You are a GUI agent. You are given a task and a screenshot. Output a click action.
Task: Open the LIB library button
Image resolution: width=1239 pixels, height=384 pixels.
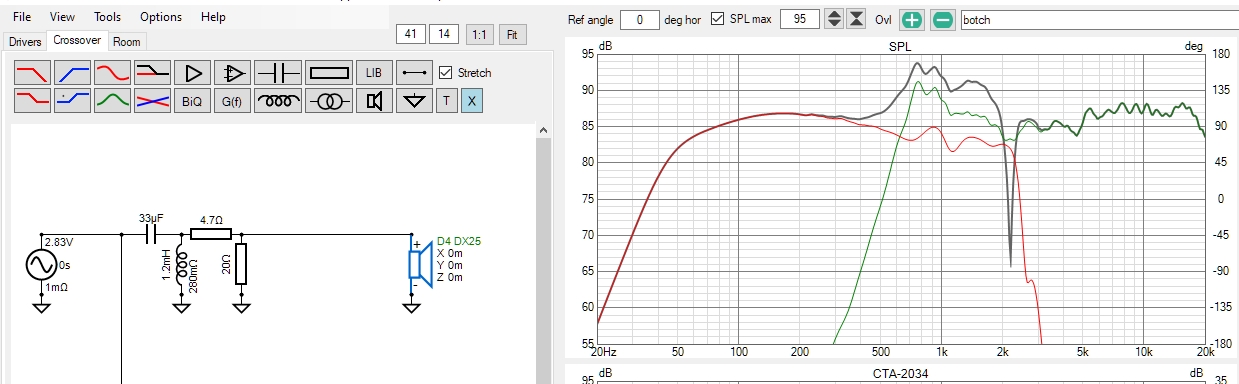coord(374,73)
